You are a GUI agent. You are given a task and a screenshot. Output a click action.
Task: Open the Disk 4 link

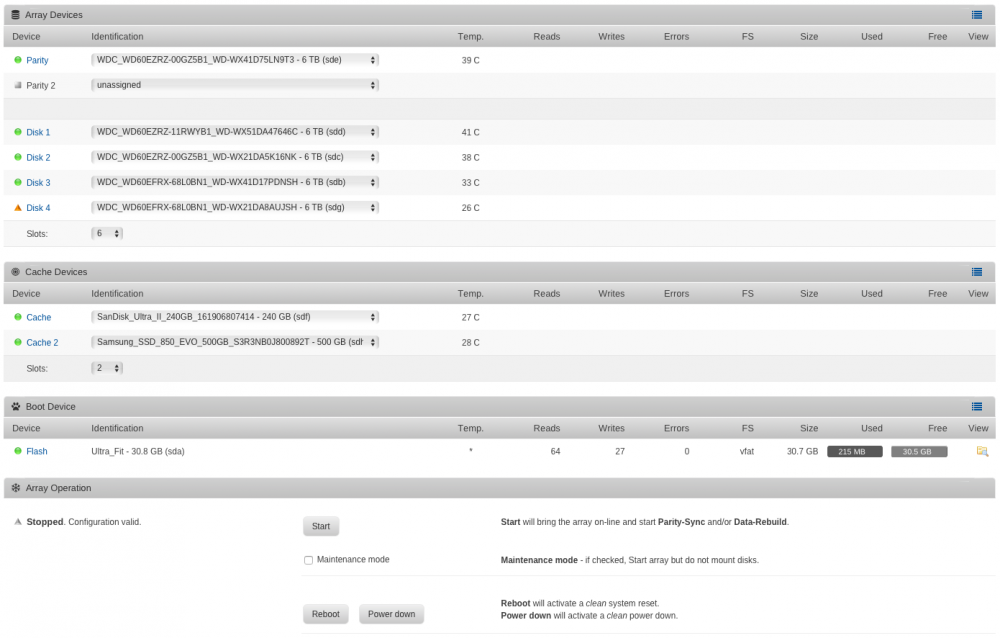pyautogui.click(x=38, y=208)
